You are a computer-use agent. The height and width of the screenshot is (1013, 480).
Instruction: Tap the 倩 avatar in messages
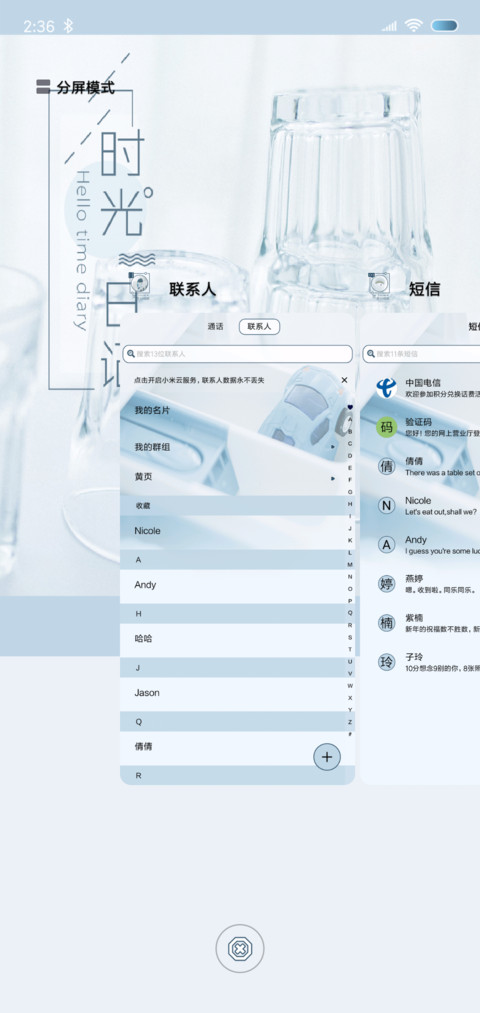click(386, 466)
